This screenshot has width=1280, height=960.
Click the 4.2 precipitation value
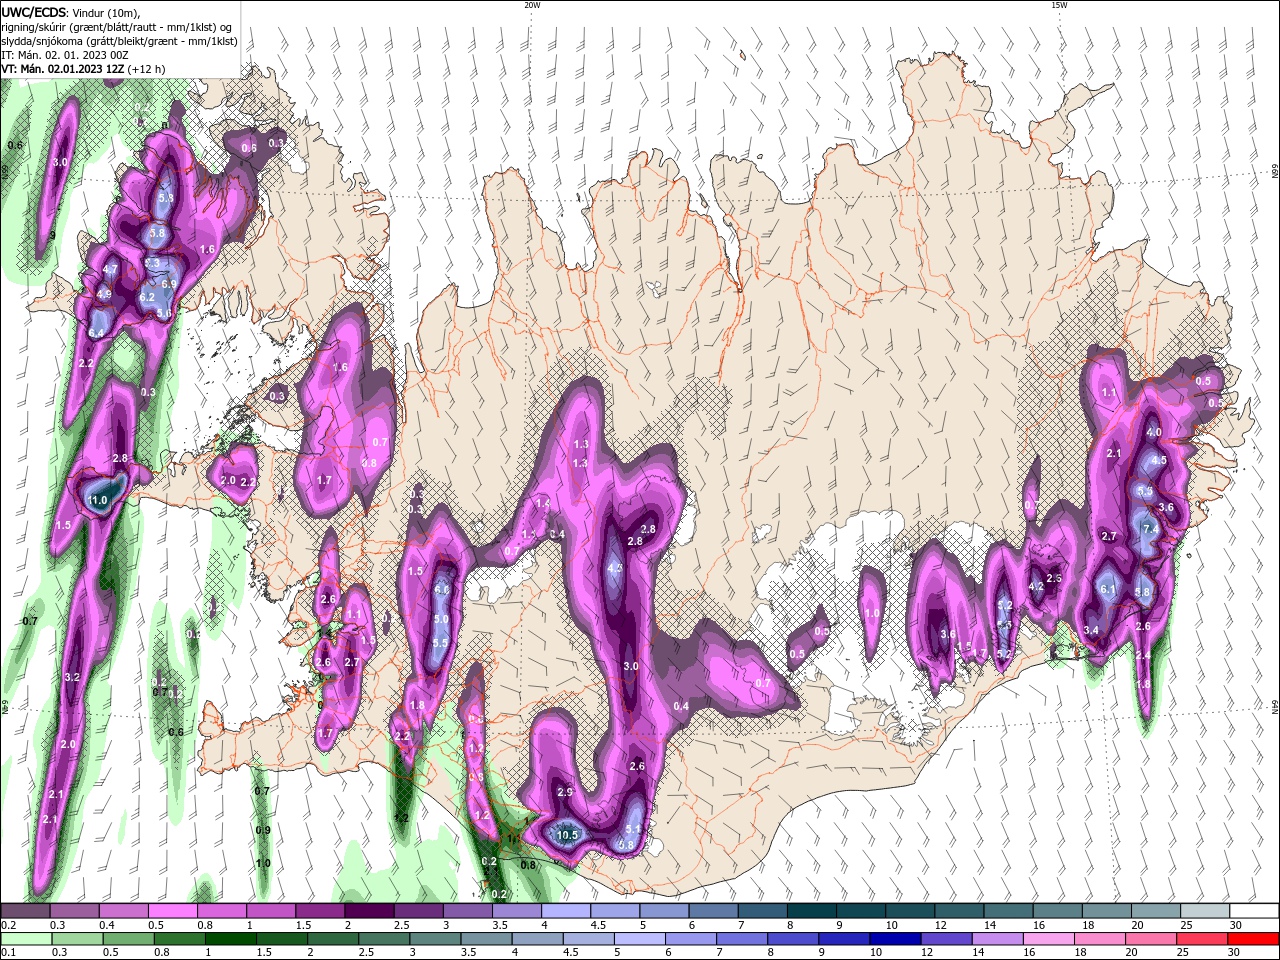click(x=1036, y=587)
